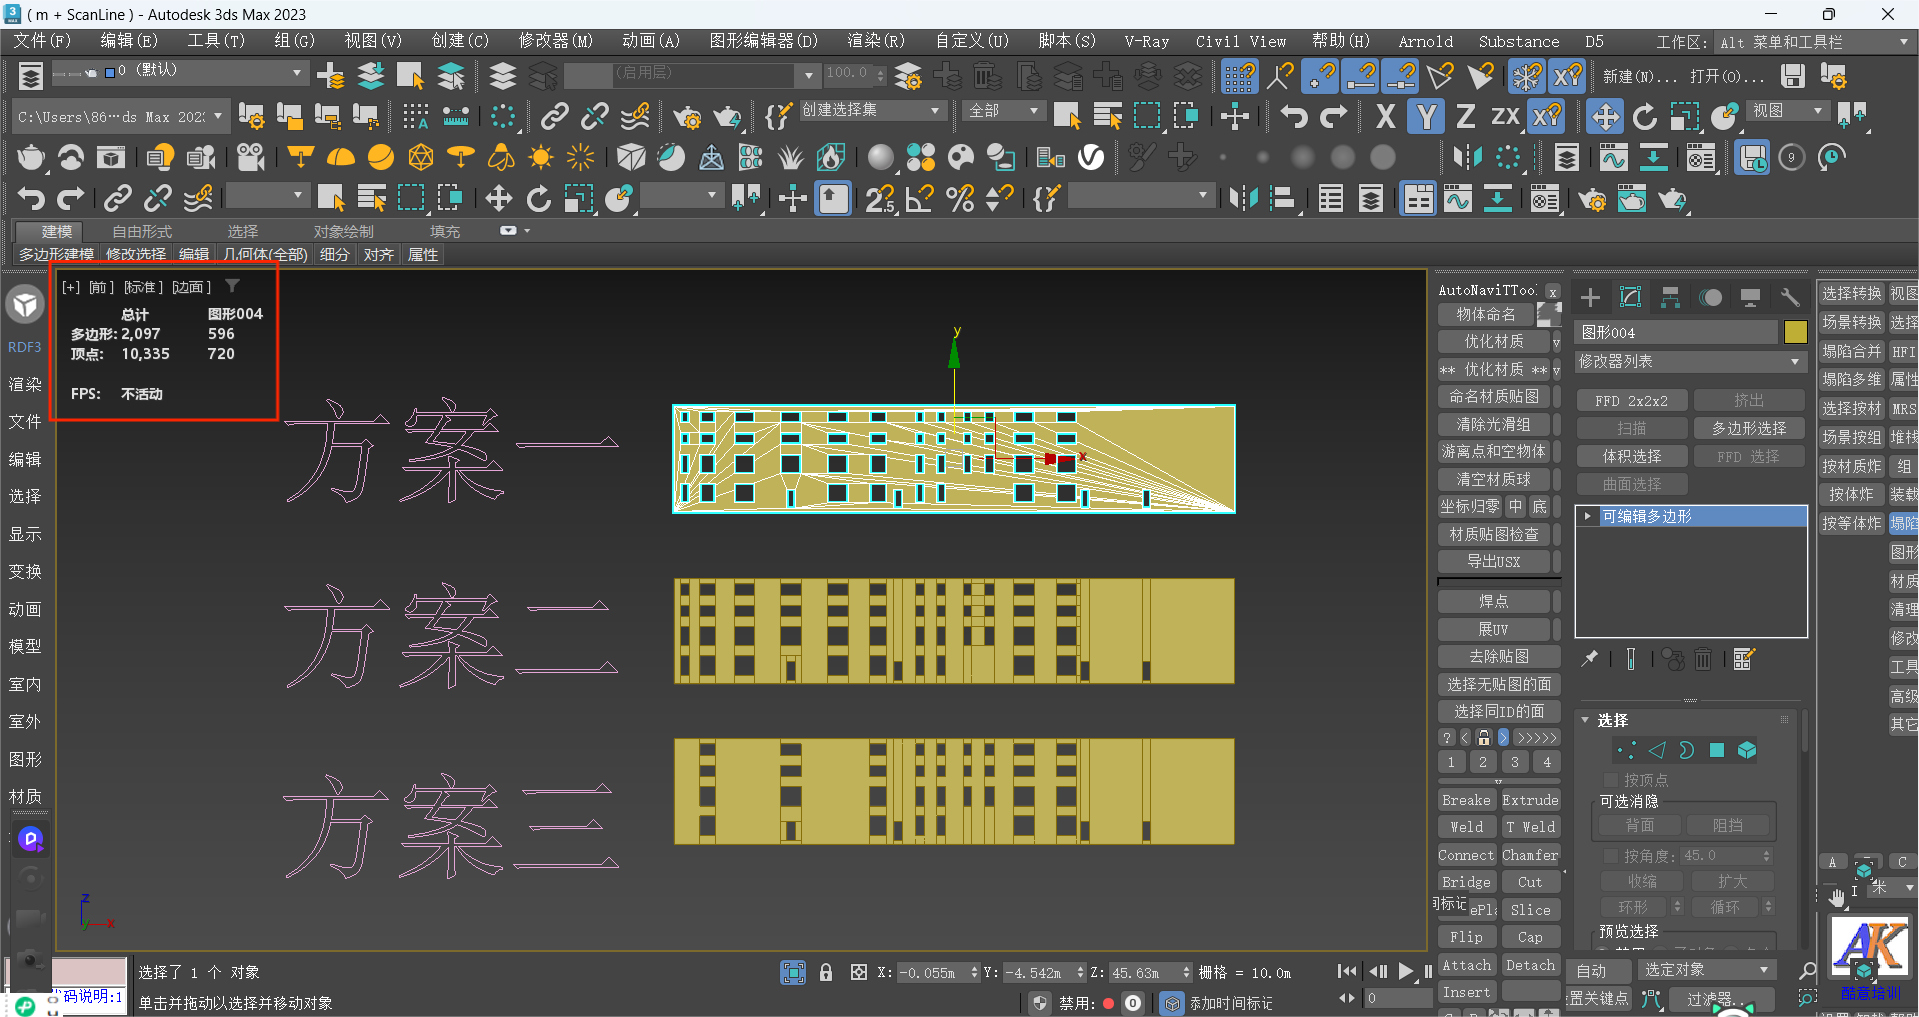Image resolution: width=1919 pixels, height=1017 pixels.
Task: Click the save file floppy icon
Action: pos(1793,76)
